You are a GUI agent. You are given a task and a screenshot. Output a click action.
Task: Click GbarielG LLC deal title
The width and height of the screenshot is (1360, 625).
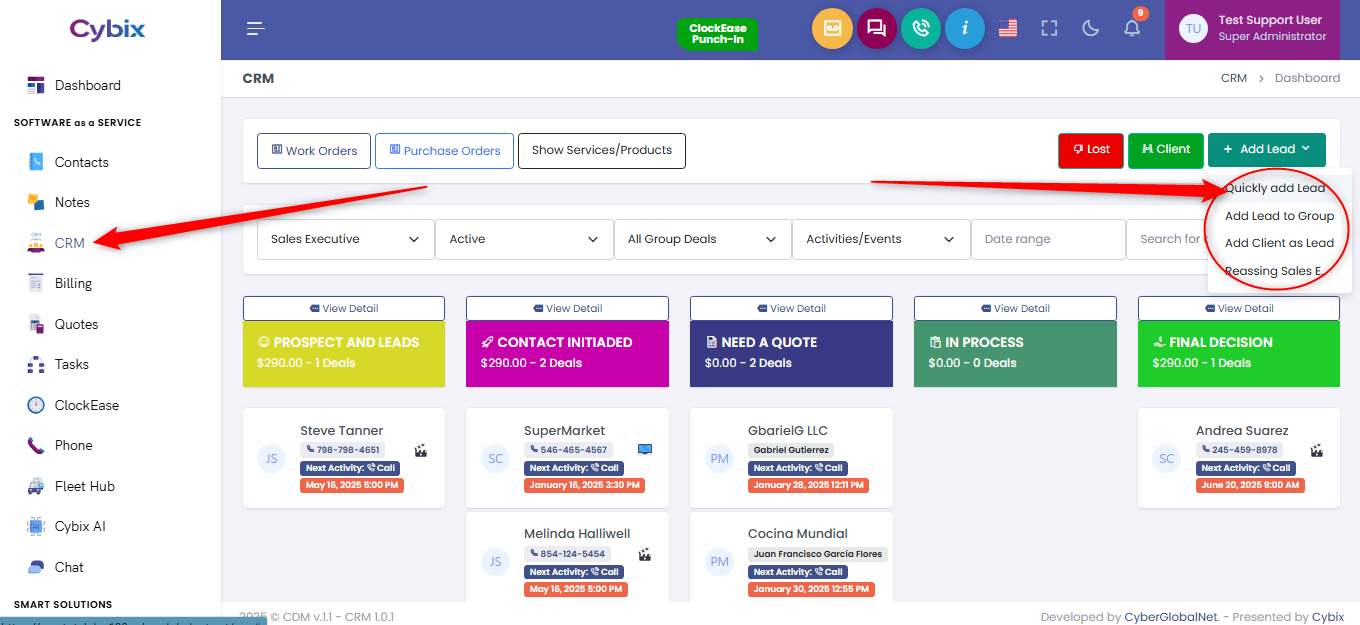tap(788, 431)
